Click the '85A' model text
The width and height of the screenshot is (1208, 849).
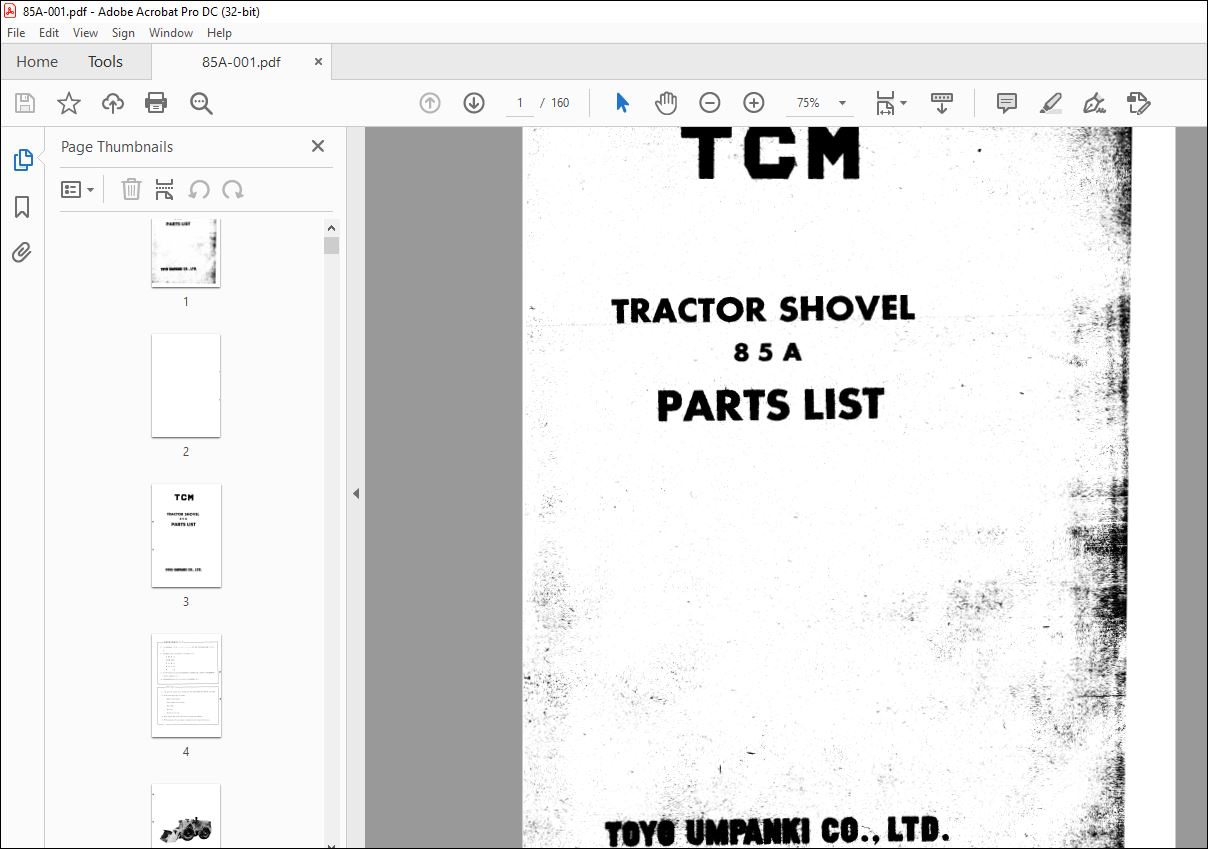coord(767,353)
